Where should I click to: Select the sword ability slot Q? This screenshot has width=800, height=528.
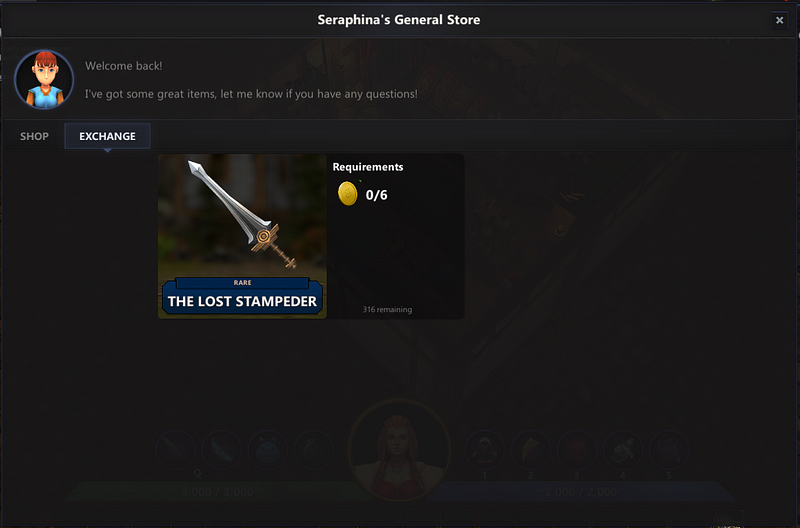click(x=176, y=450)
